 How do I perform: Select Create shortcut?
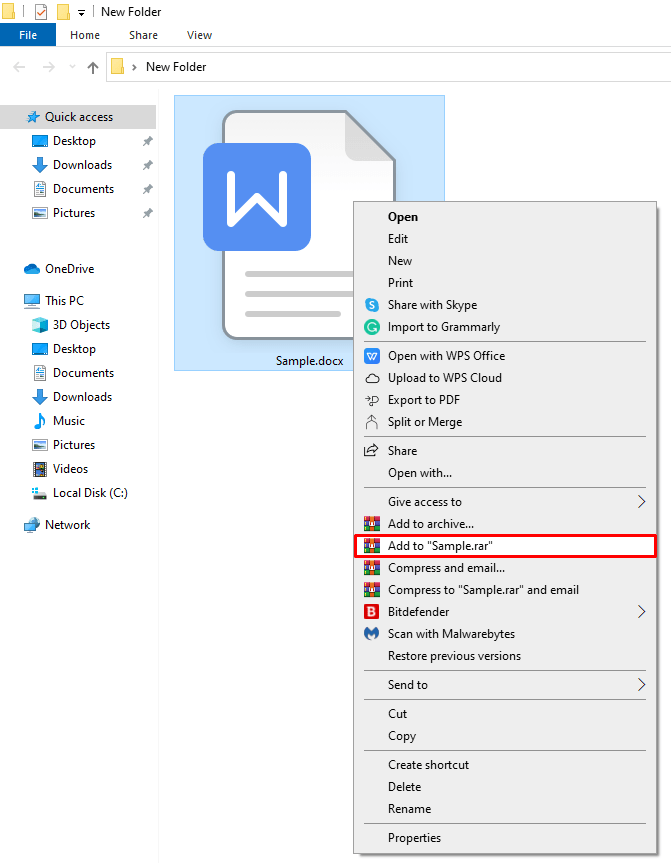point(505,765)
